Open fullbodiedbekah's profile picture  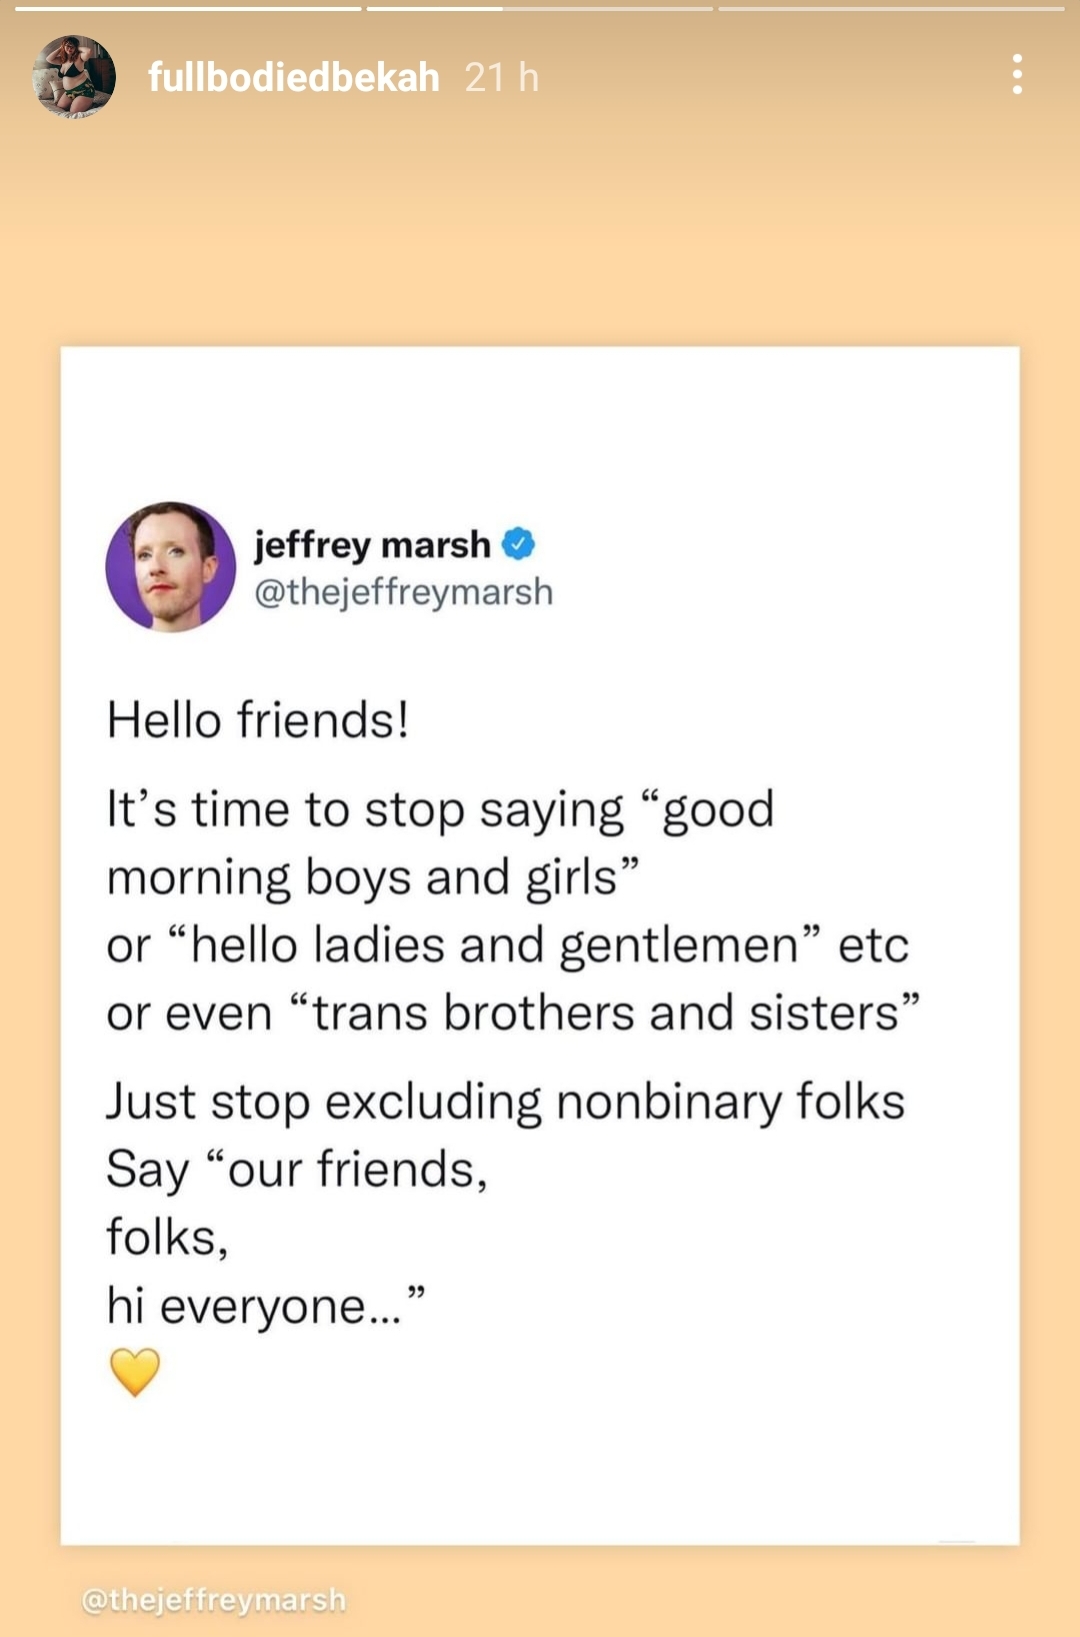tap(74, 77)
